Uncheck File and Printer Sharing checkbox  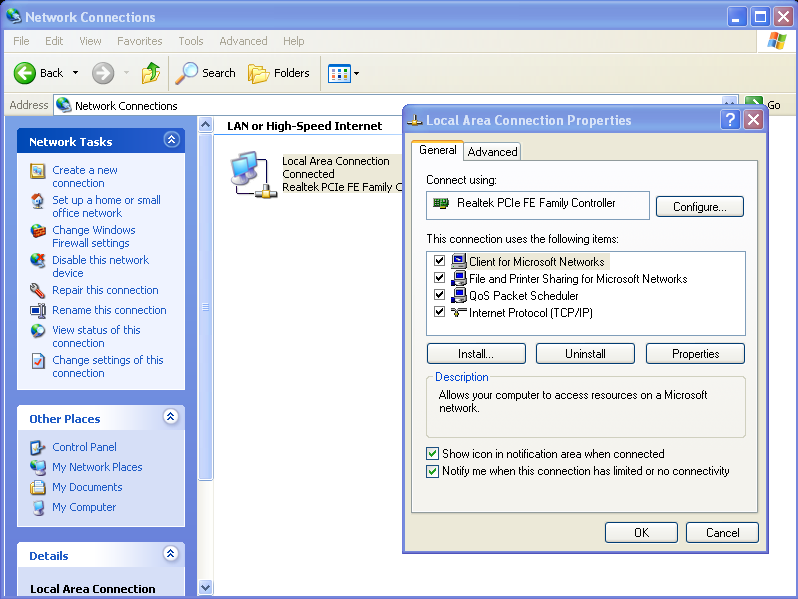(439, 278)
